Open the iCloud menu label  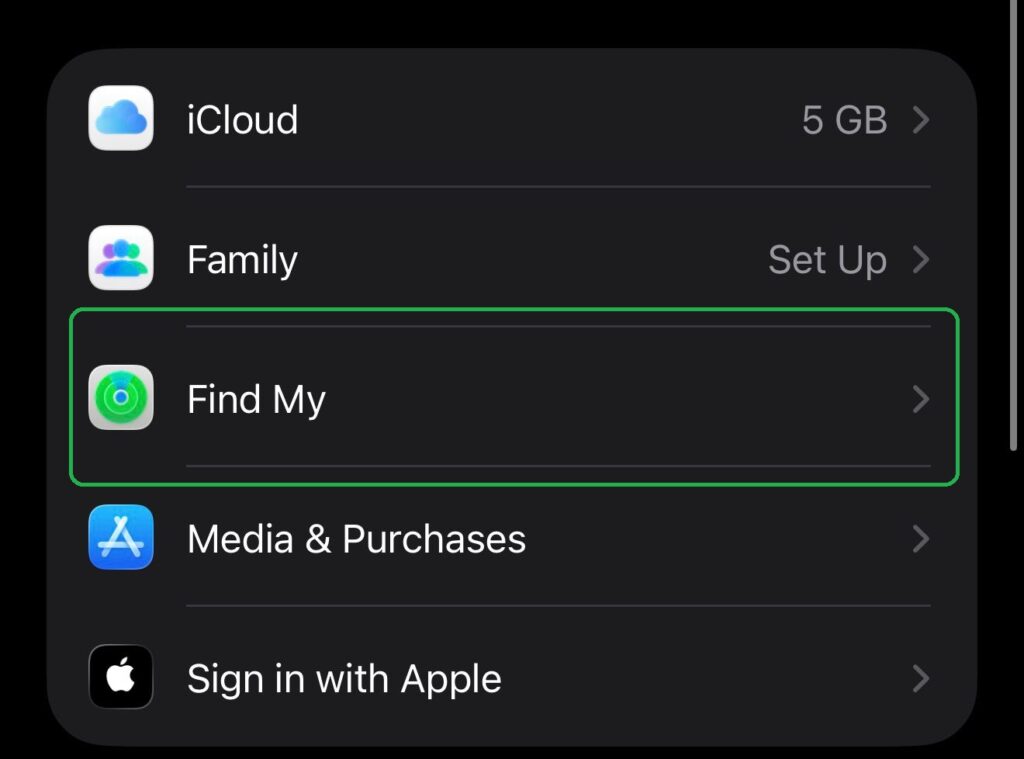click(242, 120)
